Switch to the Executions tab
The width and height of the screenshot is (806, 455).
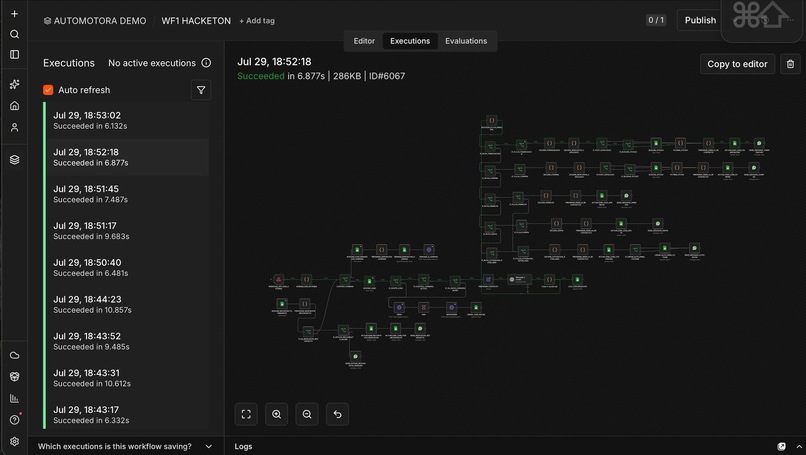click(x=410, y=41)
